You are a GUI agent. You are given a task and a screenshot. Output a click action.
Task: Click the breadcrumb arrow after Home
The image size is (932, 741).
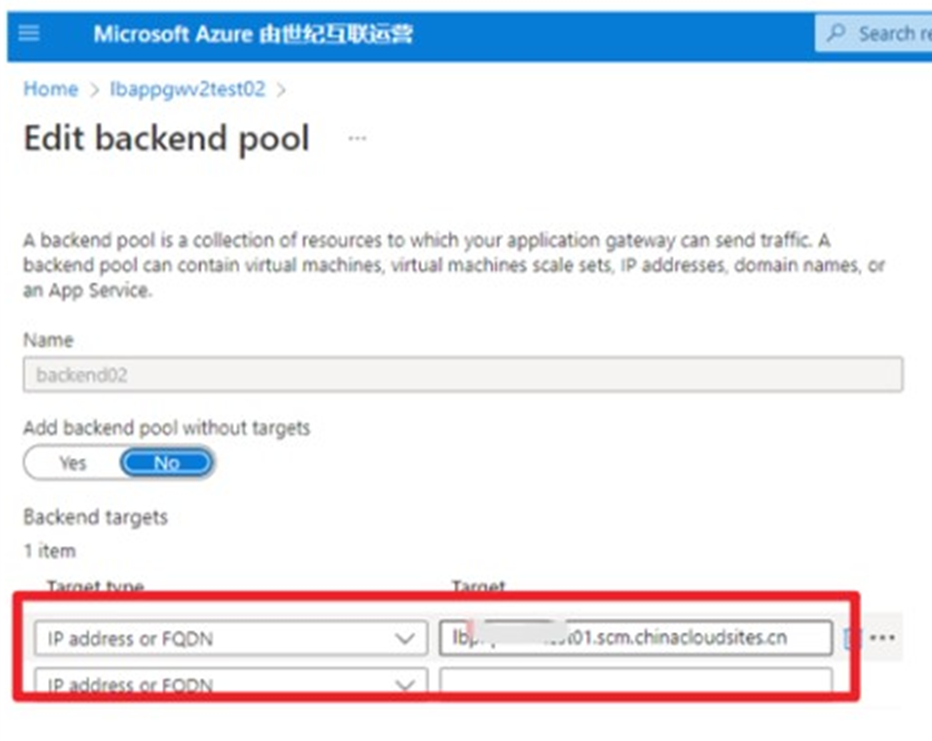coord(94,89)
